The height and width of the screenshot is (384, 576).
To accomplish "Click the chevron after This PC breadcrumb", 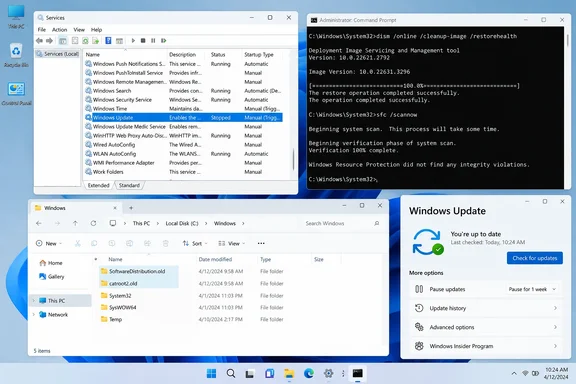I will point(158,223).
